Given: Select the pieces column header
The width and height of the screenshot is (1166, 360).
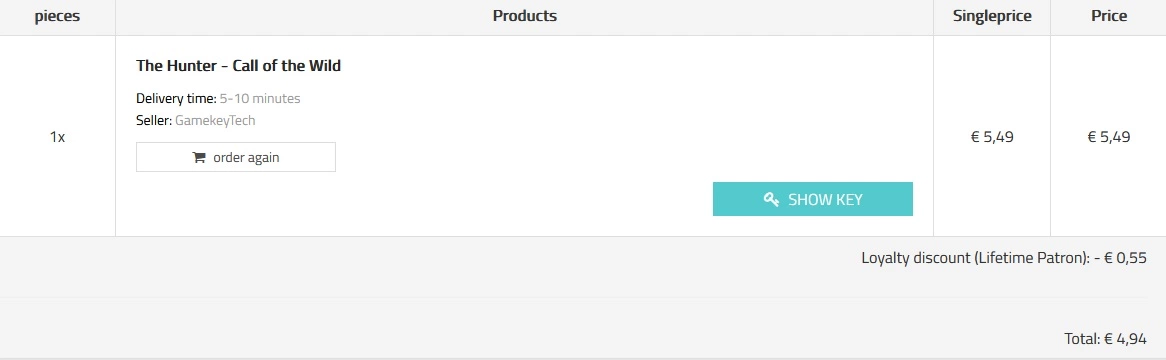Looking at the screenshot, I should [x=57, y=16].
